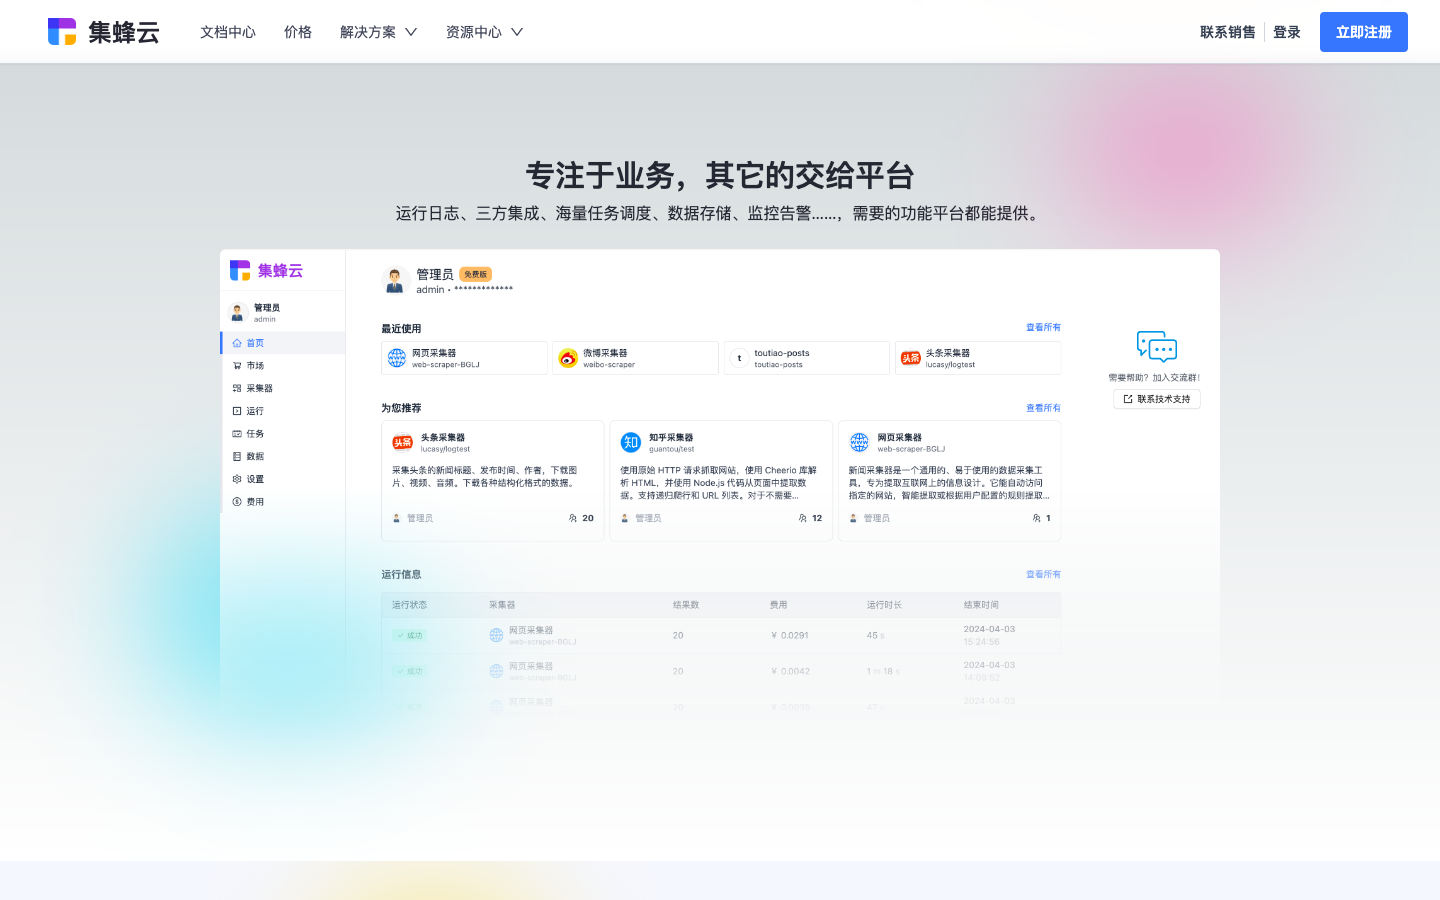Click the Weibo logo on 微博采集器 card

[x=568, y=358]
